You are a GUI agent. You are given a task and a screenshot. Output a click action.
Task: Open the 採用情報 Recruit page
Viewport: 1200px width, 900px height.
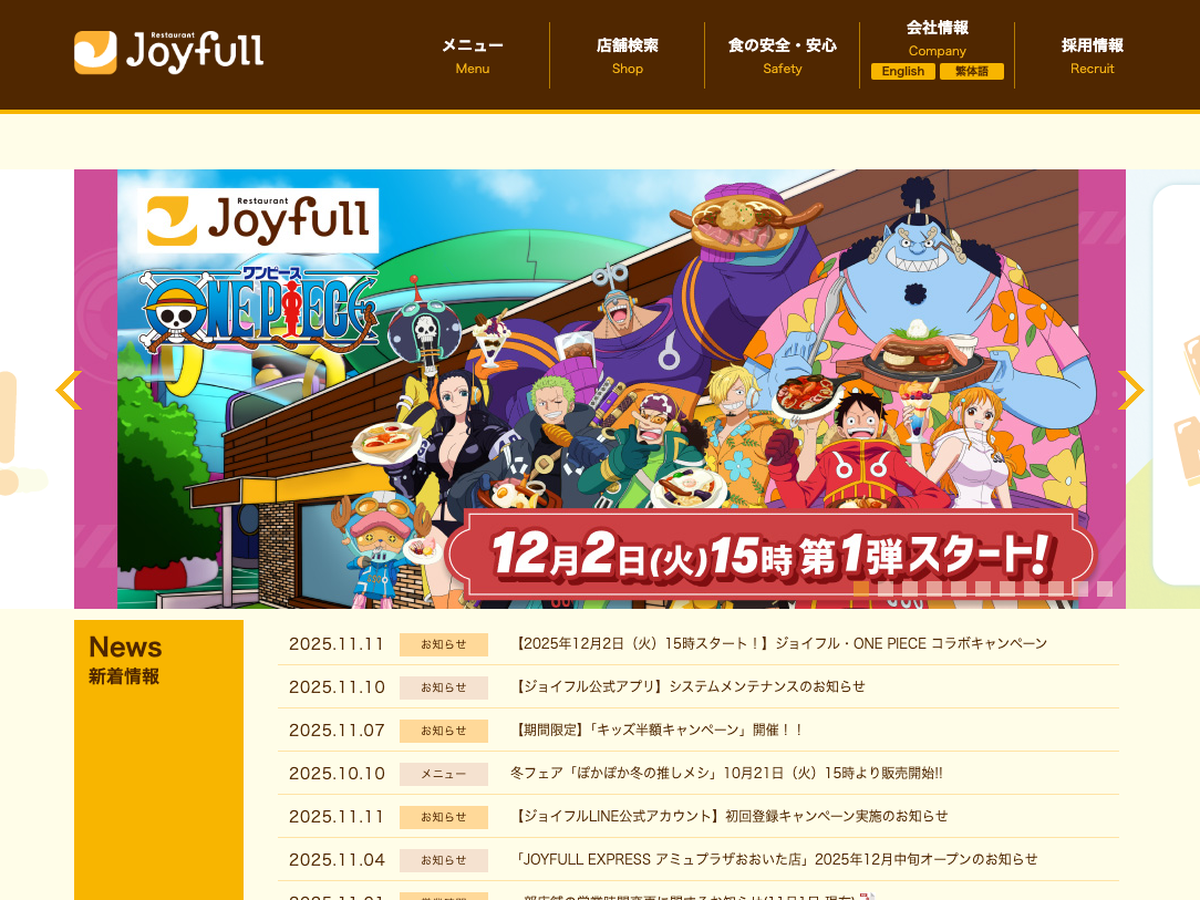[1092, 56]
